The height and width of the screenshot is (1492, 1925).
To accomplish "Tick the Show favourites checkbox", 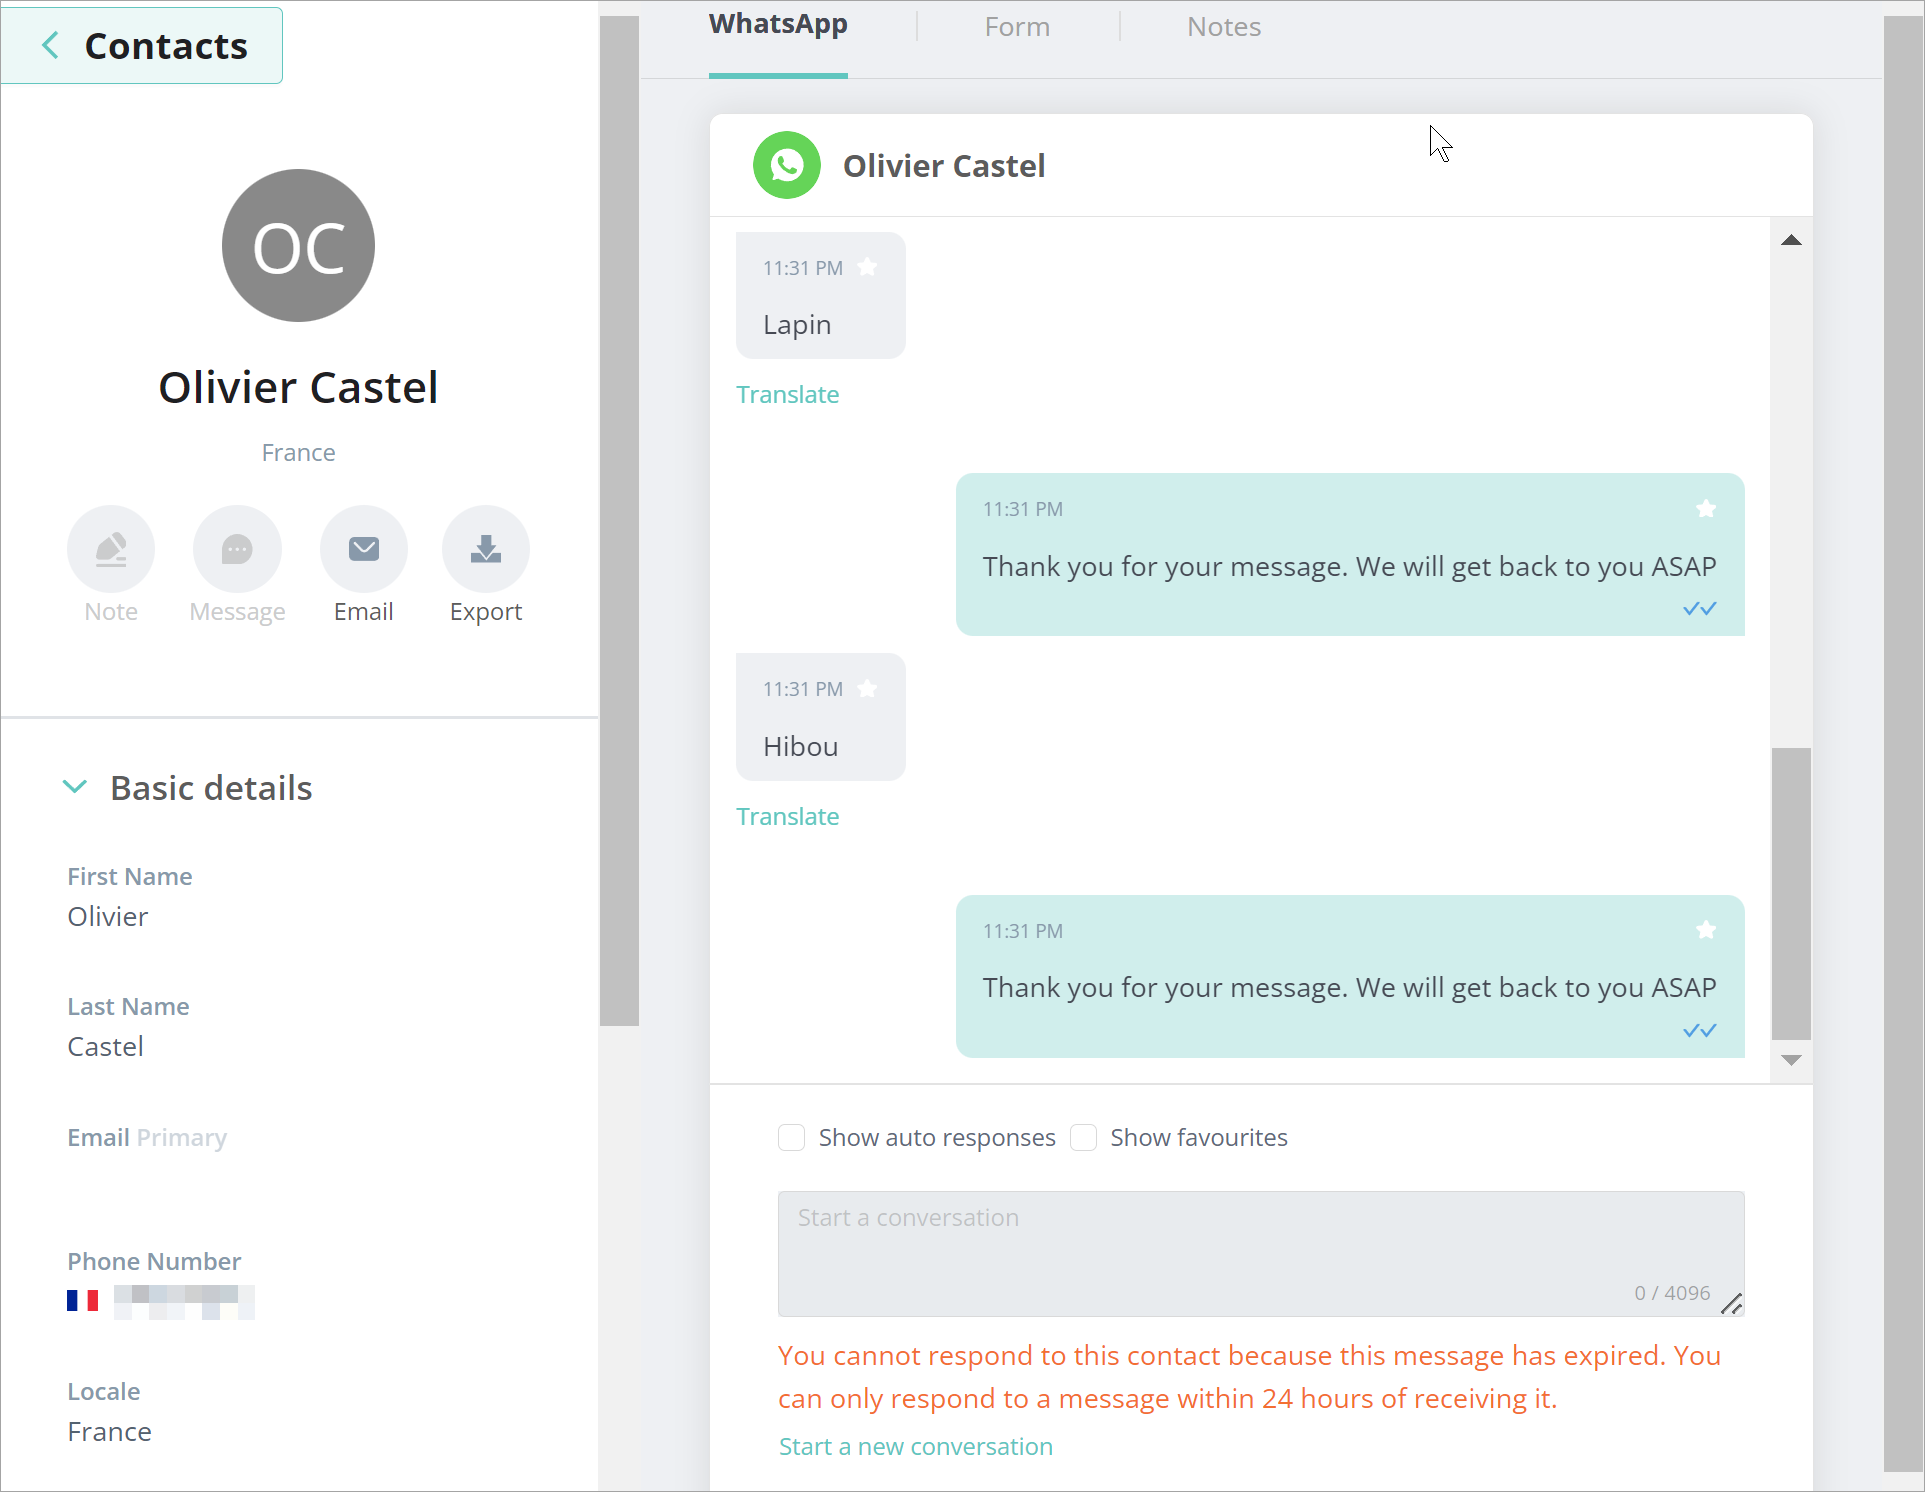I will [1084, 1138].
